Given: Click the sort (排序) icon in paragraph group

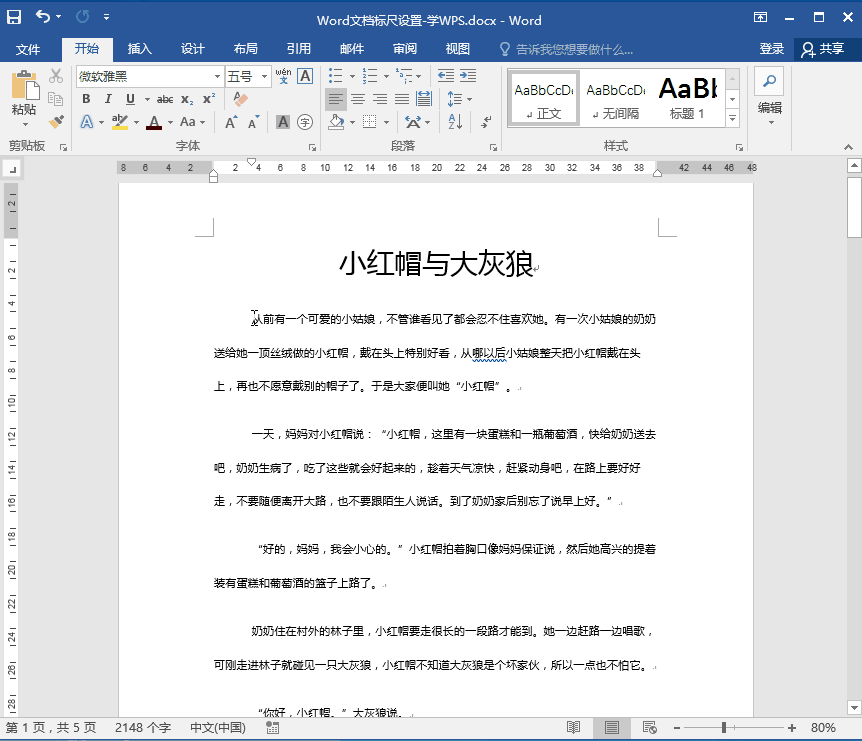Looking at the screenshot, I should click(x=452, y=120).
